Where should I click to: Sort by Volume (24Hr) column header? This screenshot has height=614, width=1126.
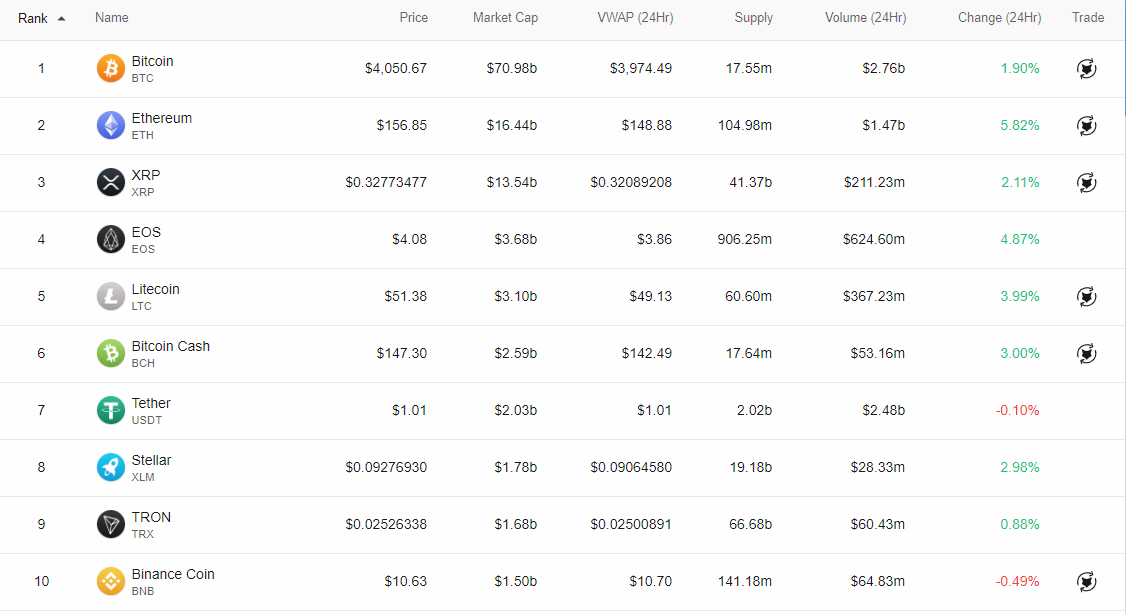click(865, 17)
